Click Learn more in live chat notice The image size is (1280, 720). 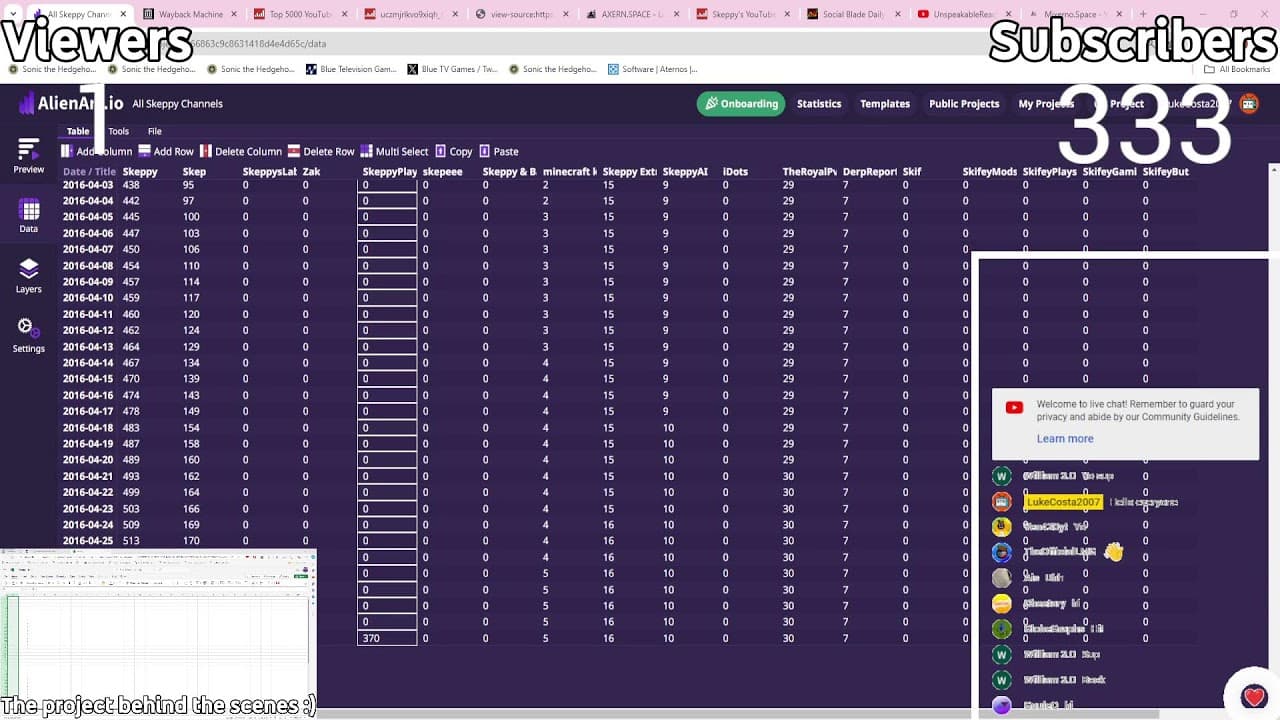(x=1065, y=439)
